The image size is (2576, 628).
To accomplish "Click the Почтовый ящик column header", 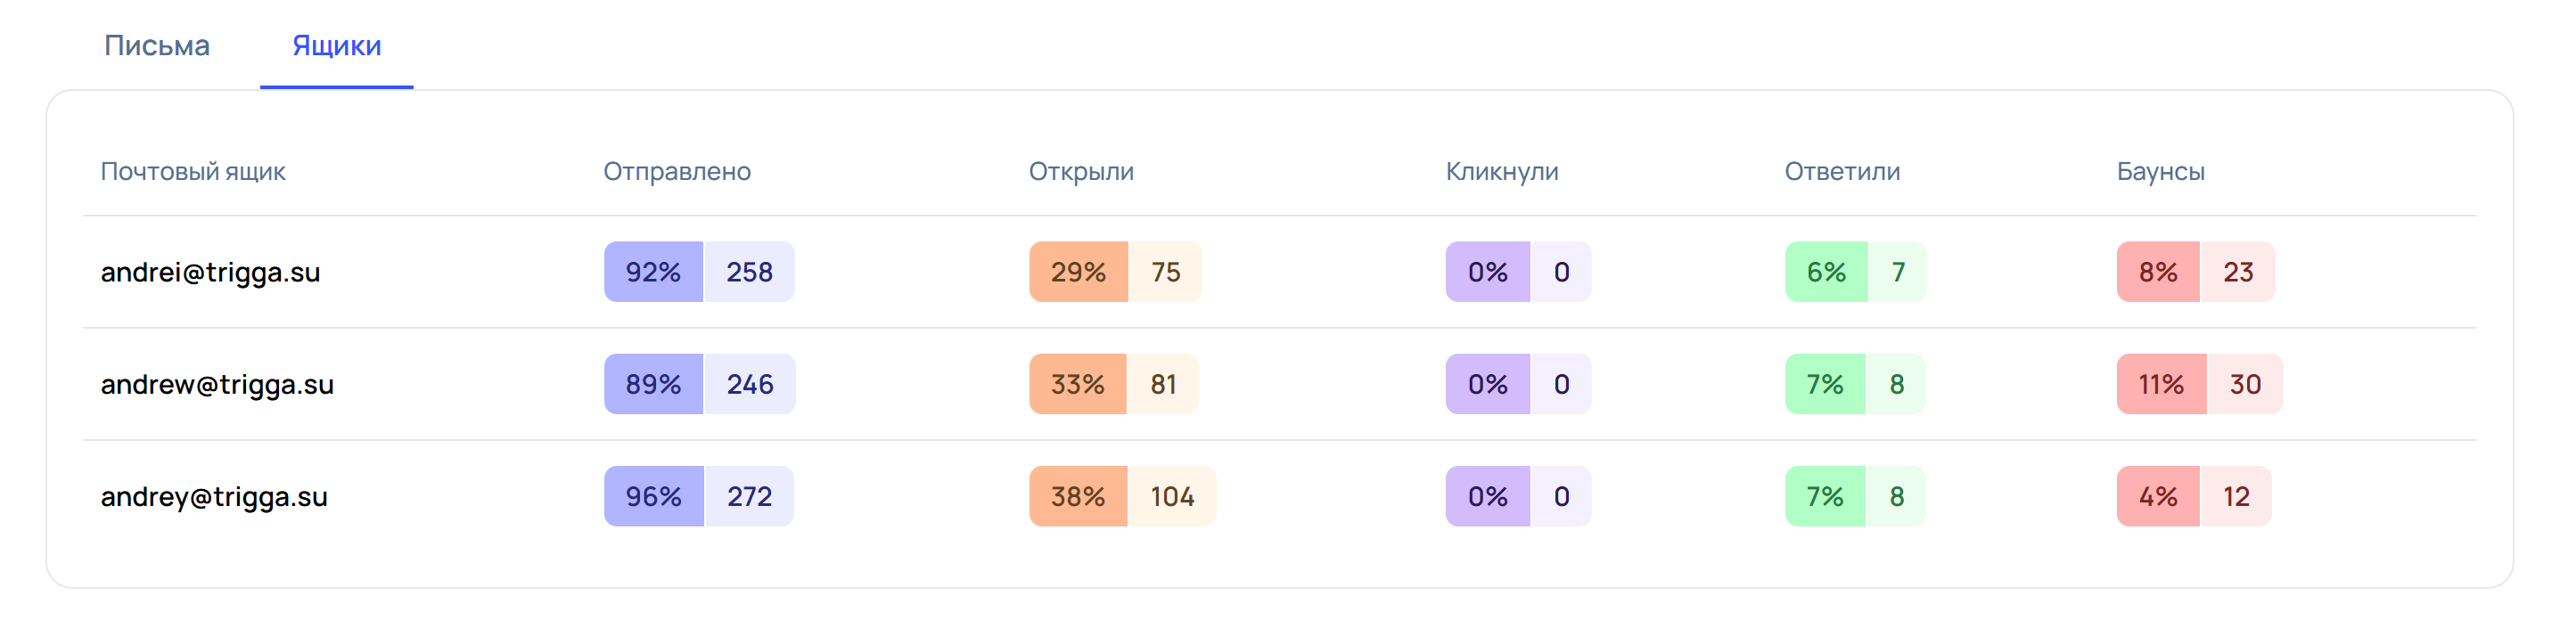I will click(x=193, y=171).
